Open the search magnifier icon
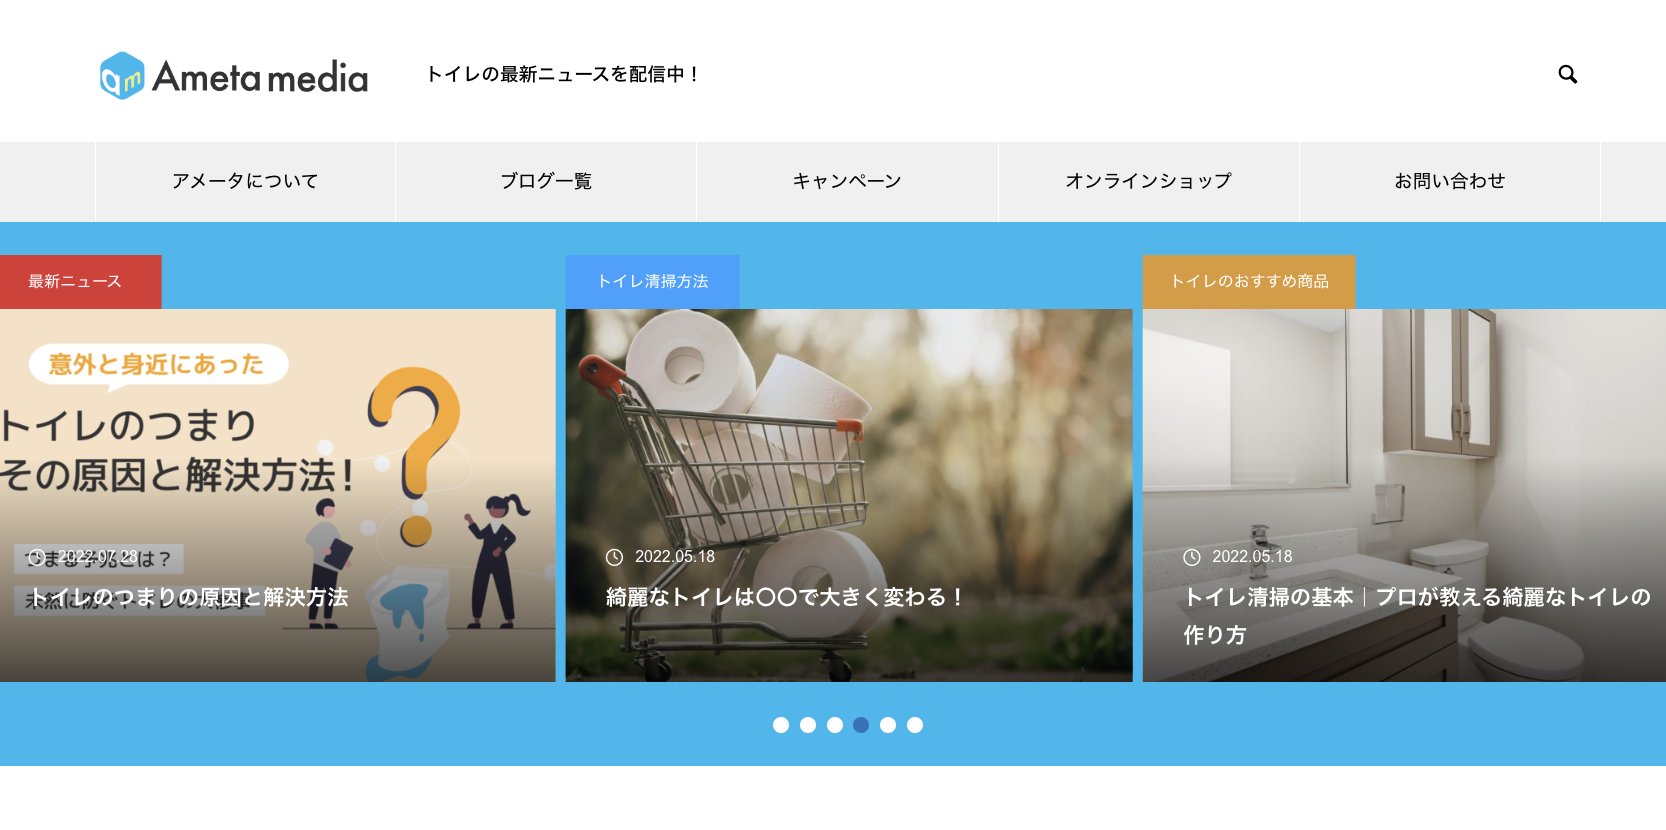The height and width of the screenshot is (830, 1666). point(1567,74)
